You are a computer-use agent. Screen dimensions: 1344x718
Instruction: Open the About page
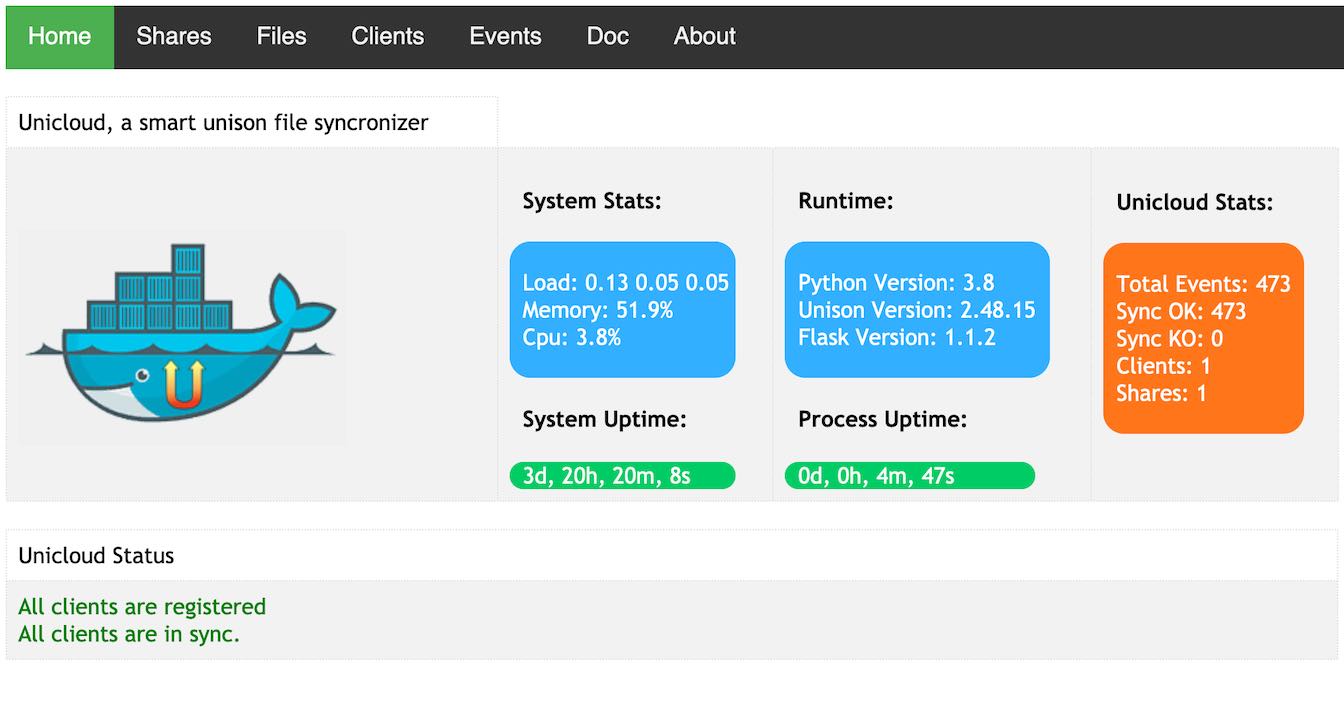pos(705,37)
